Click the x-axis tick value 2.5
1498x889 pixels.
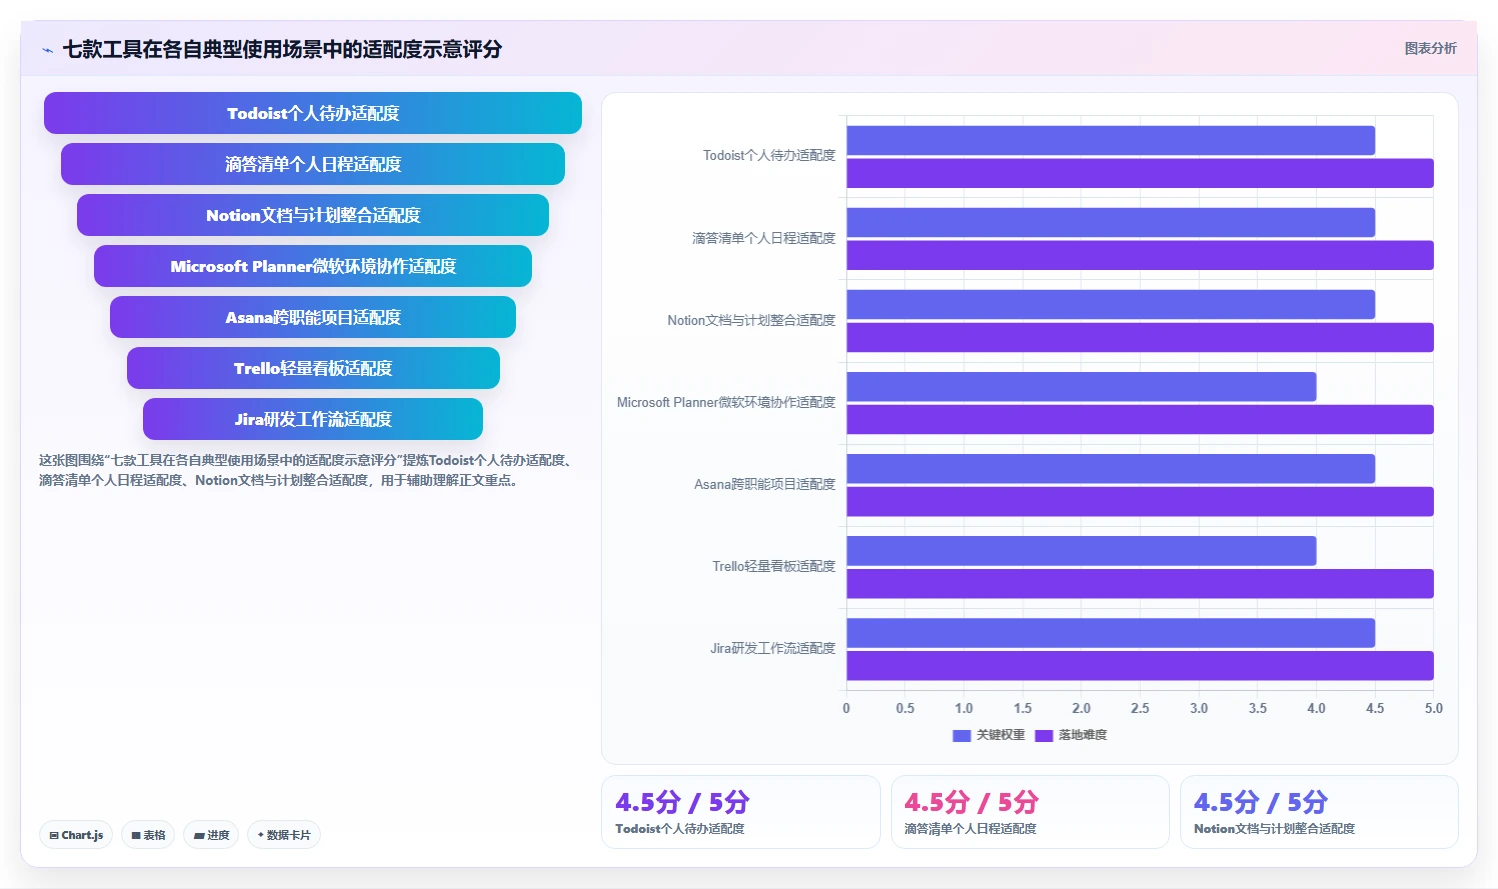tap(1140, 708)
